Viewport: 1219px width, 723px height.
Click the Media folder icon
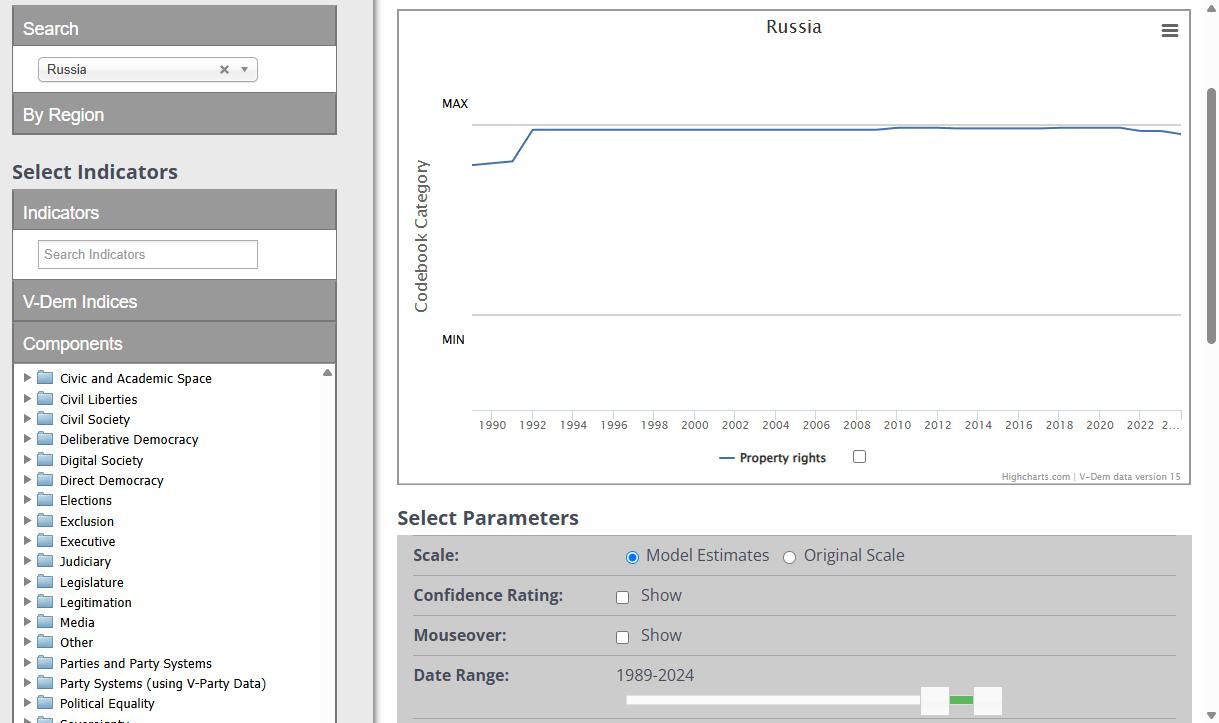point(45,622)
